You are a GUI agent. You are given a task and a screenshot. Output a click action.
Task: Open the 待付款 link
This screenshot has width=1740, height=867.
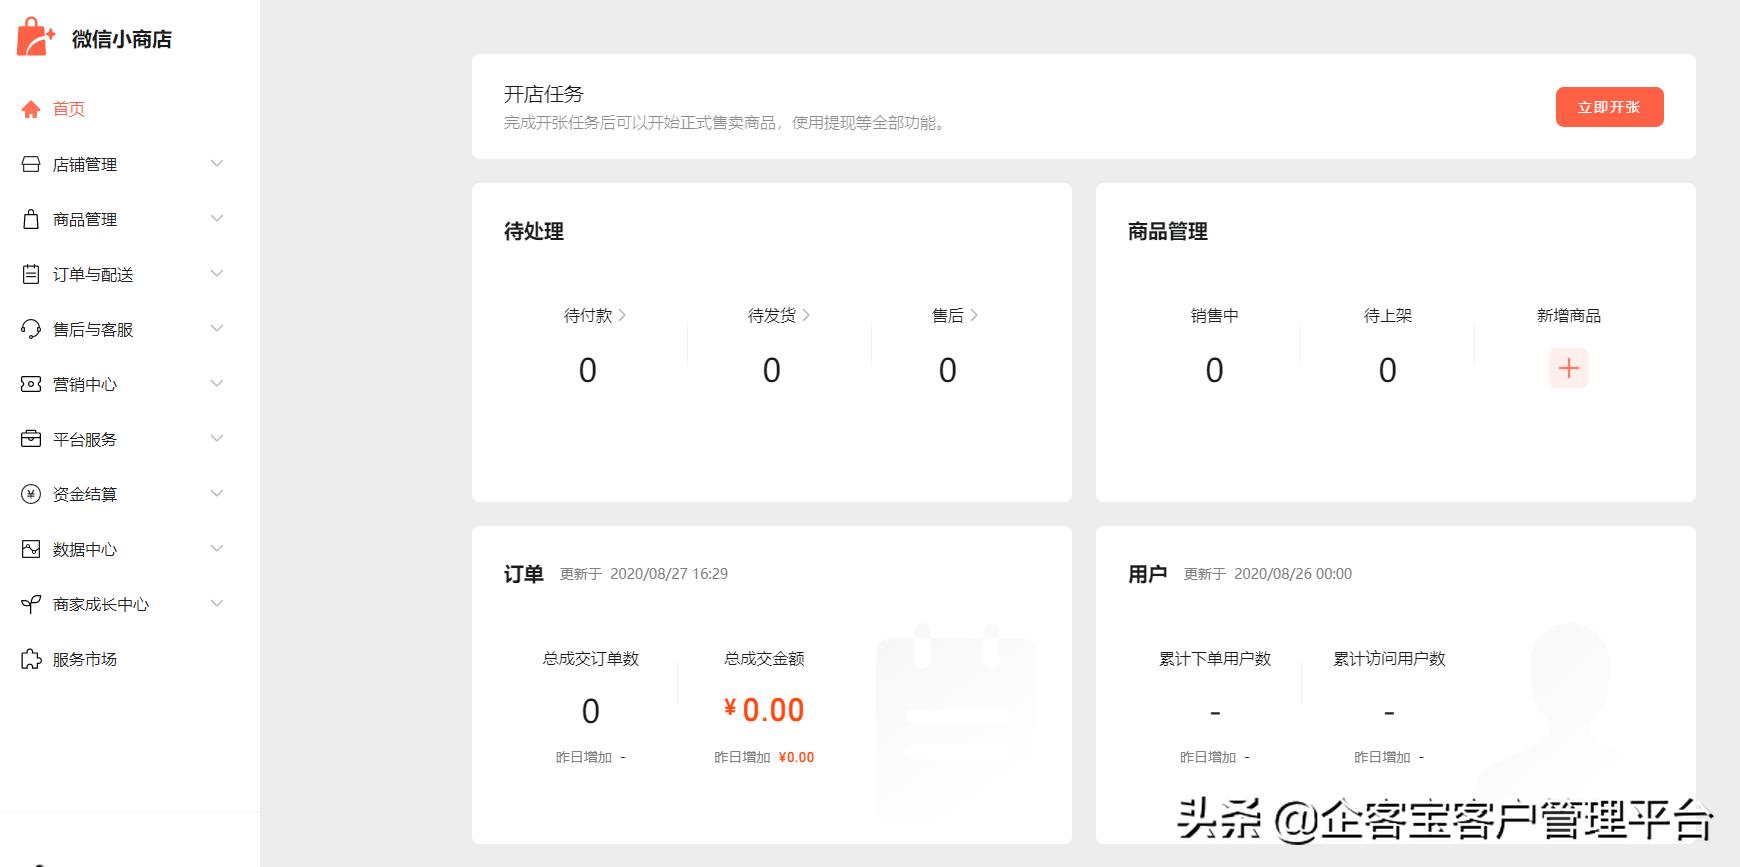595,315
